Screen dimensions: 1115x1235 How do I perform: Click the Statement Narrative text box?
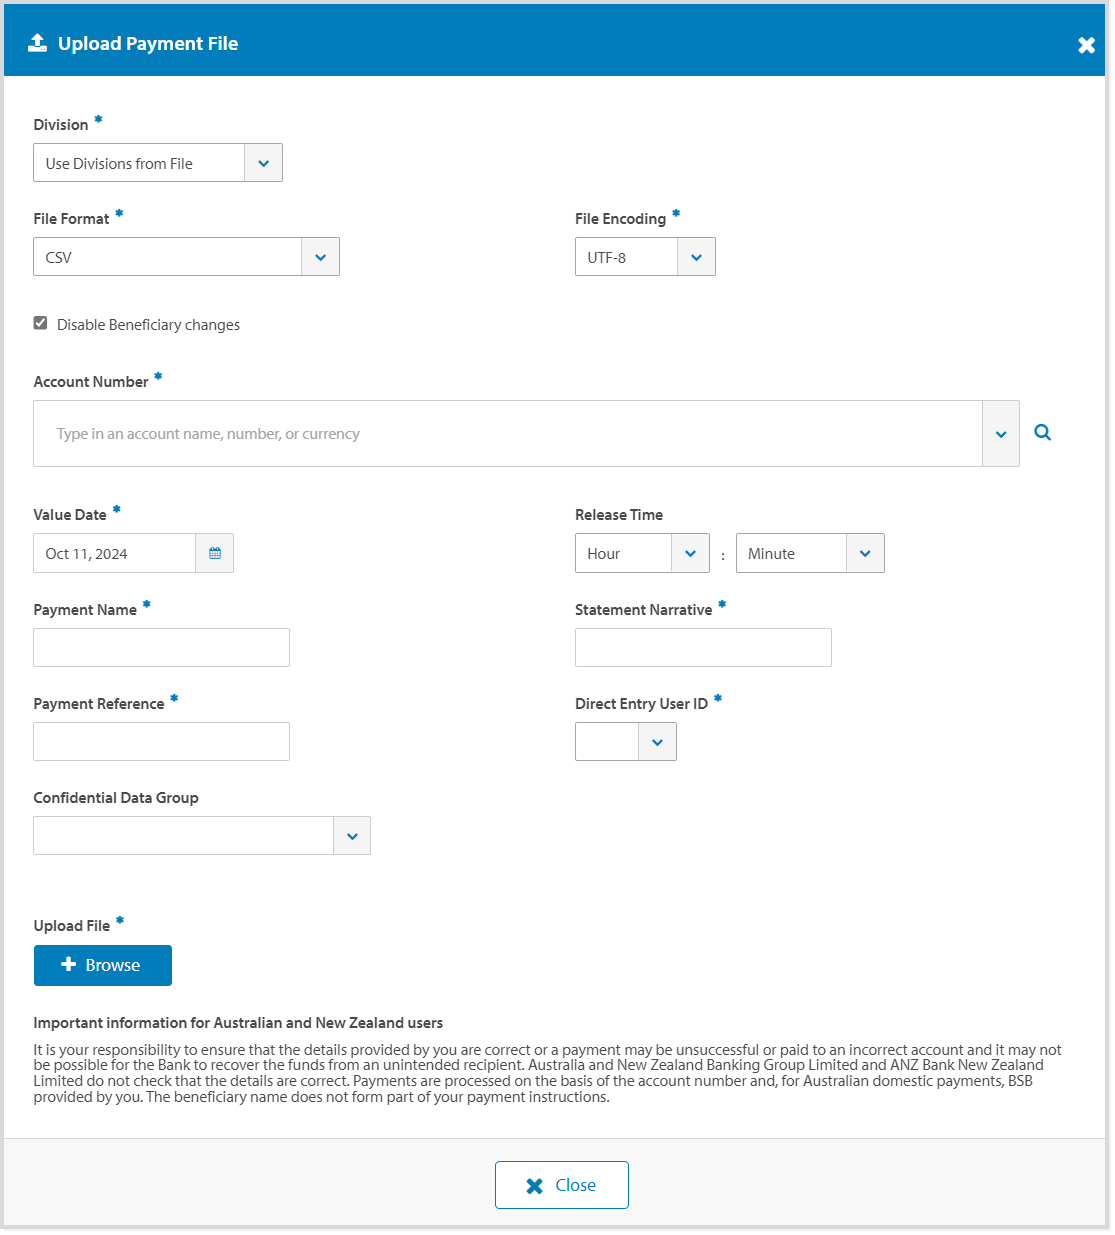702,647
